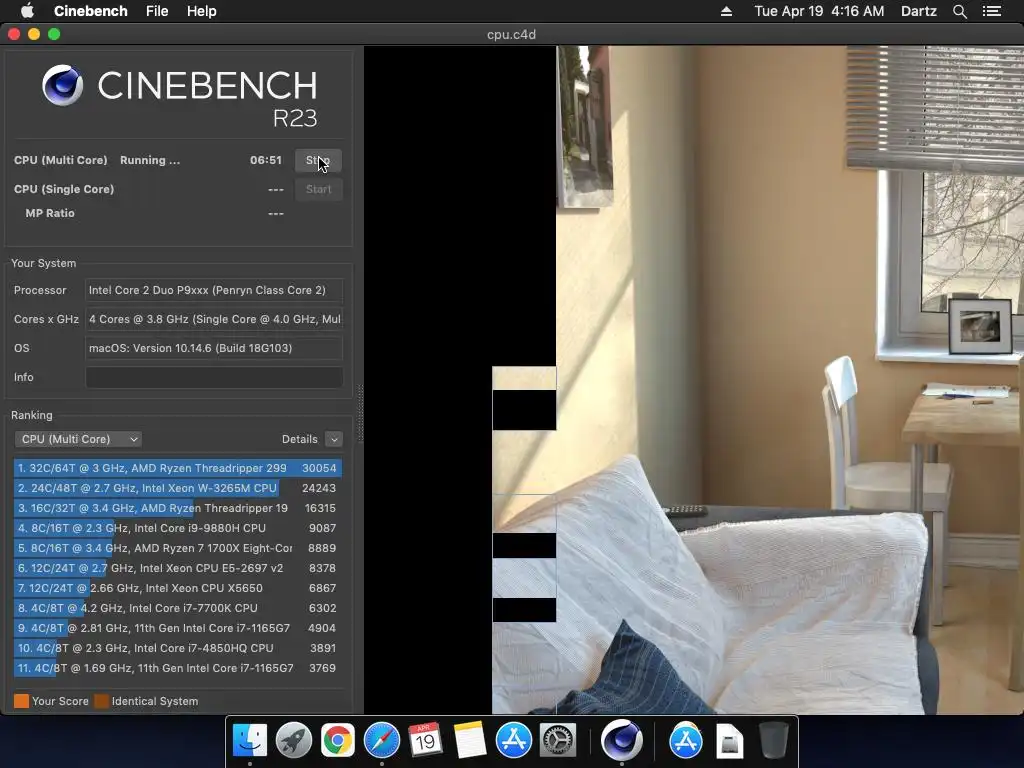Select the AMD Ryzen Threadripper 299 ranking row
The image size is (1024, 768).
[x=178, y=468]
